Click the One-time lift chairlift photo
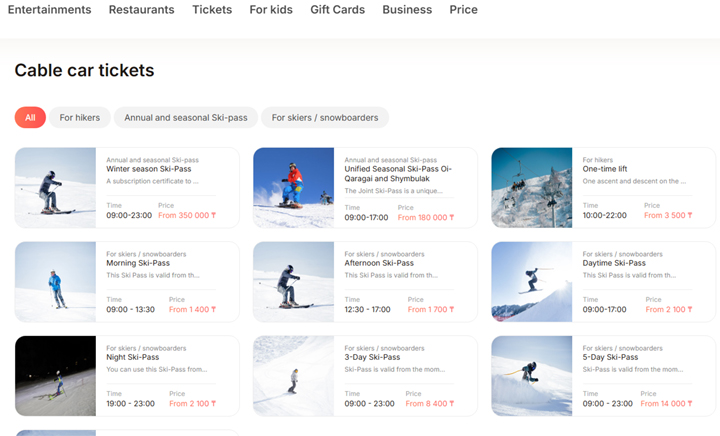This screenshot has height=436, width=720. [x=532, y=188]
